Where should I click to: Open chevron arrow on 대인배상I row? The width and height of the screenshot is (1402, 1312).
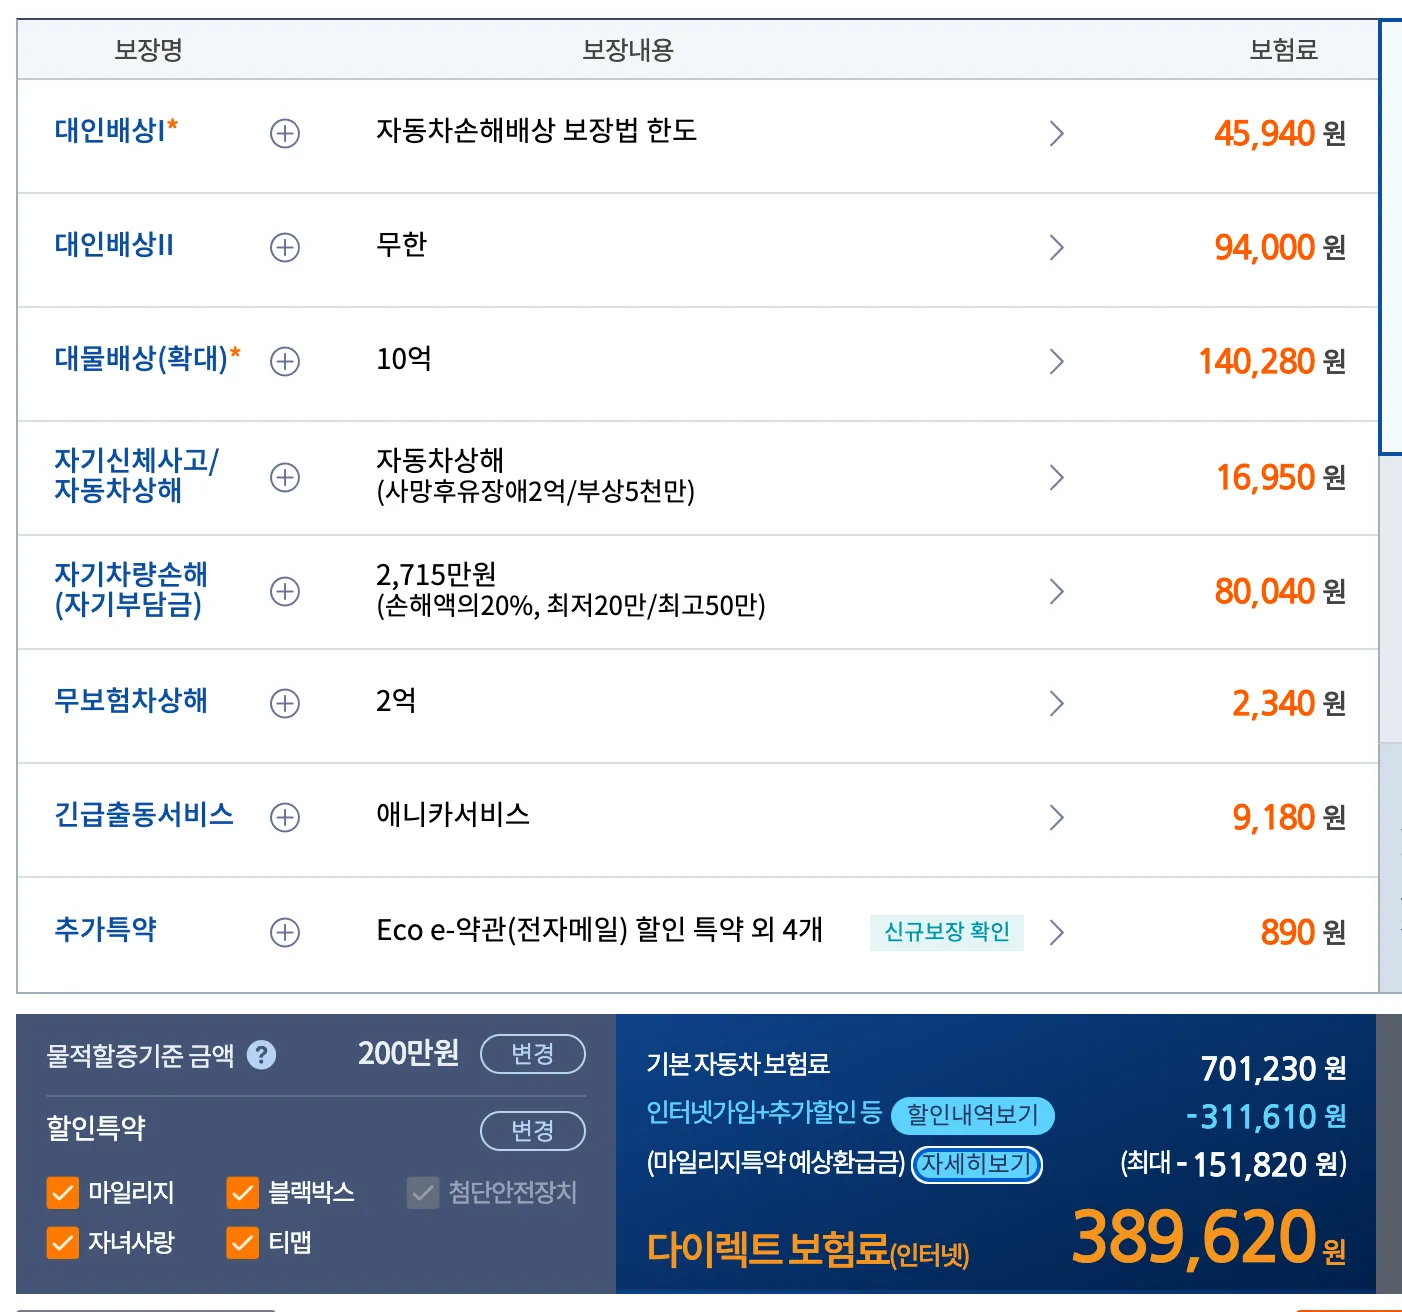1057,134
